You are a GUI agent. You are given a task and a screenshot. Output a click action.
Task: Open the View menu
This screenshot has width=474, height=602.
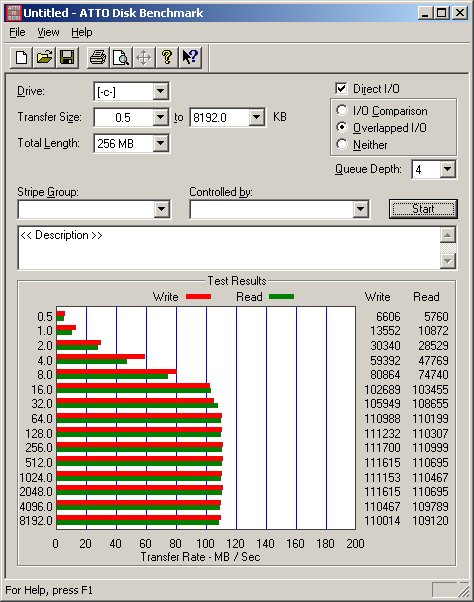[x=48, y=32]
